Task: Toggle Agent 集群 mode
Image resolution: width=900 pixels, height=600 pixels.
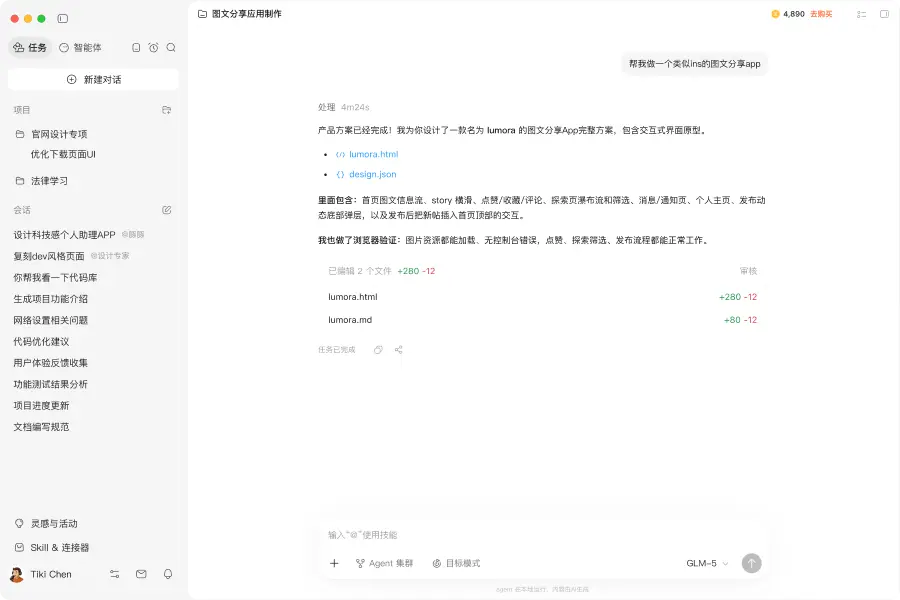Action: tap(384, 563)
